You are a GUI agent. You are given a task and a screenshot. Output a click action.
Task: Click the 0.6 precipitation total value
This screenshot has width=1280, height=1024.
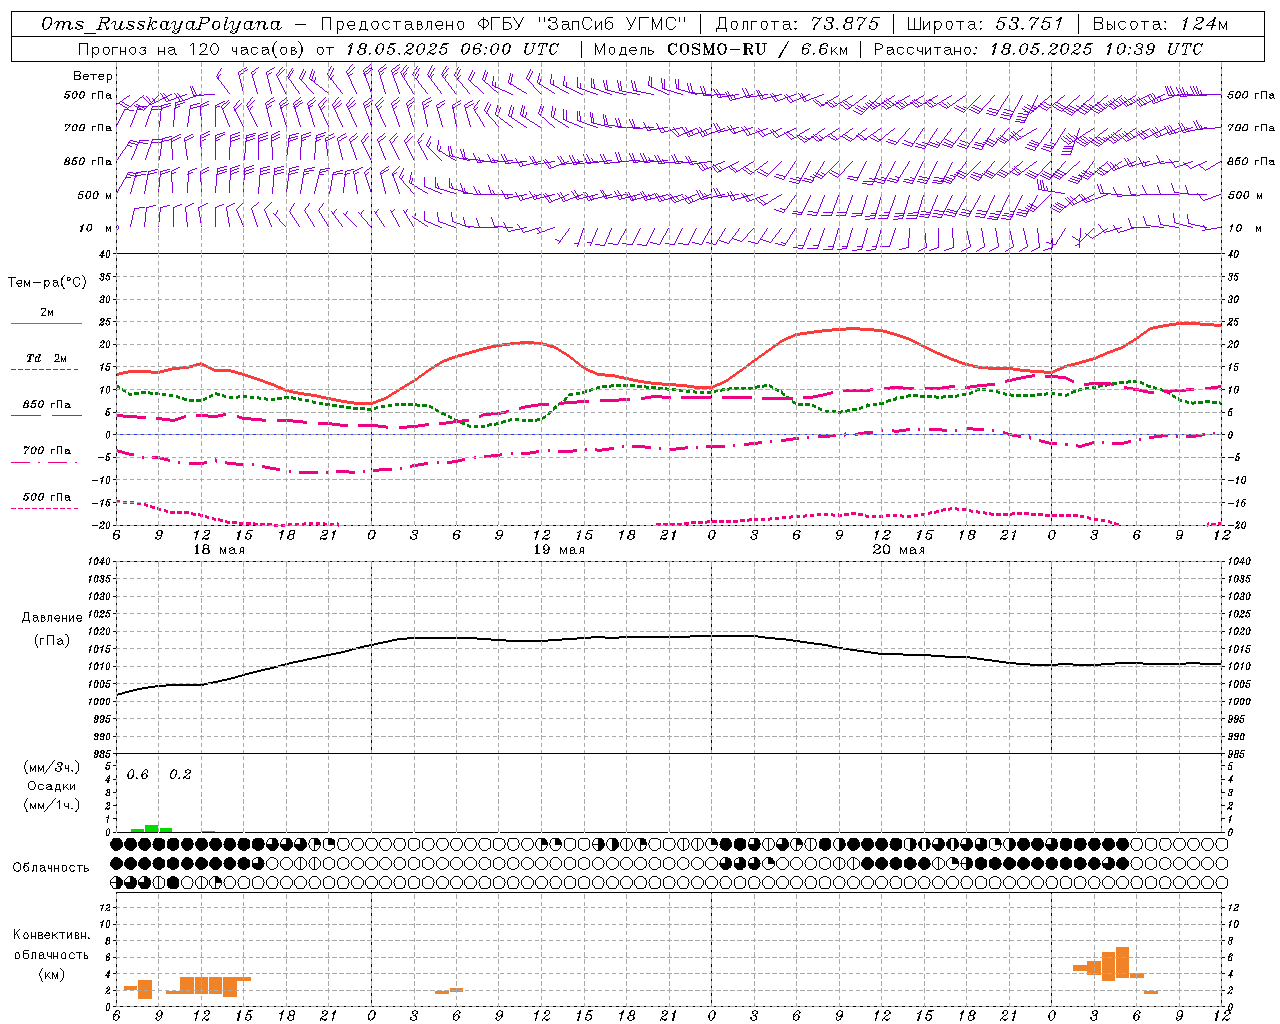coord(137,775)
